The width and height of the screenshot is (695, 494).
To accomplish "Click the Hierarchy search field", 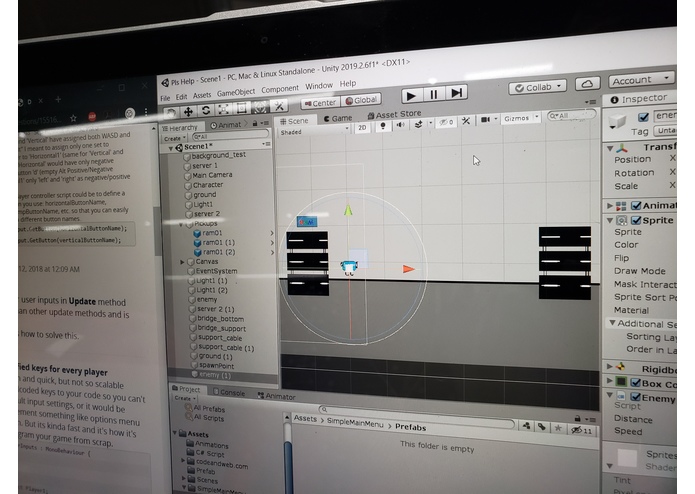I will [x=230, y=135].
